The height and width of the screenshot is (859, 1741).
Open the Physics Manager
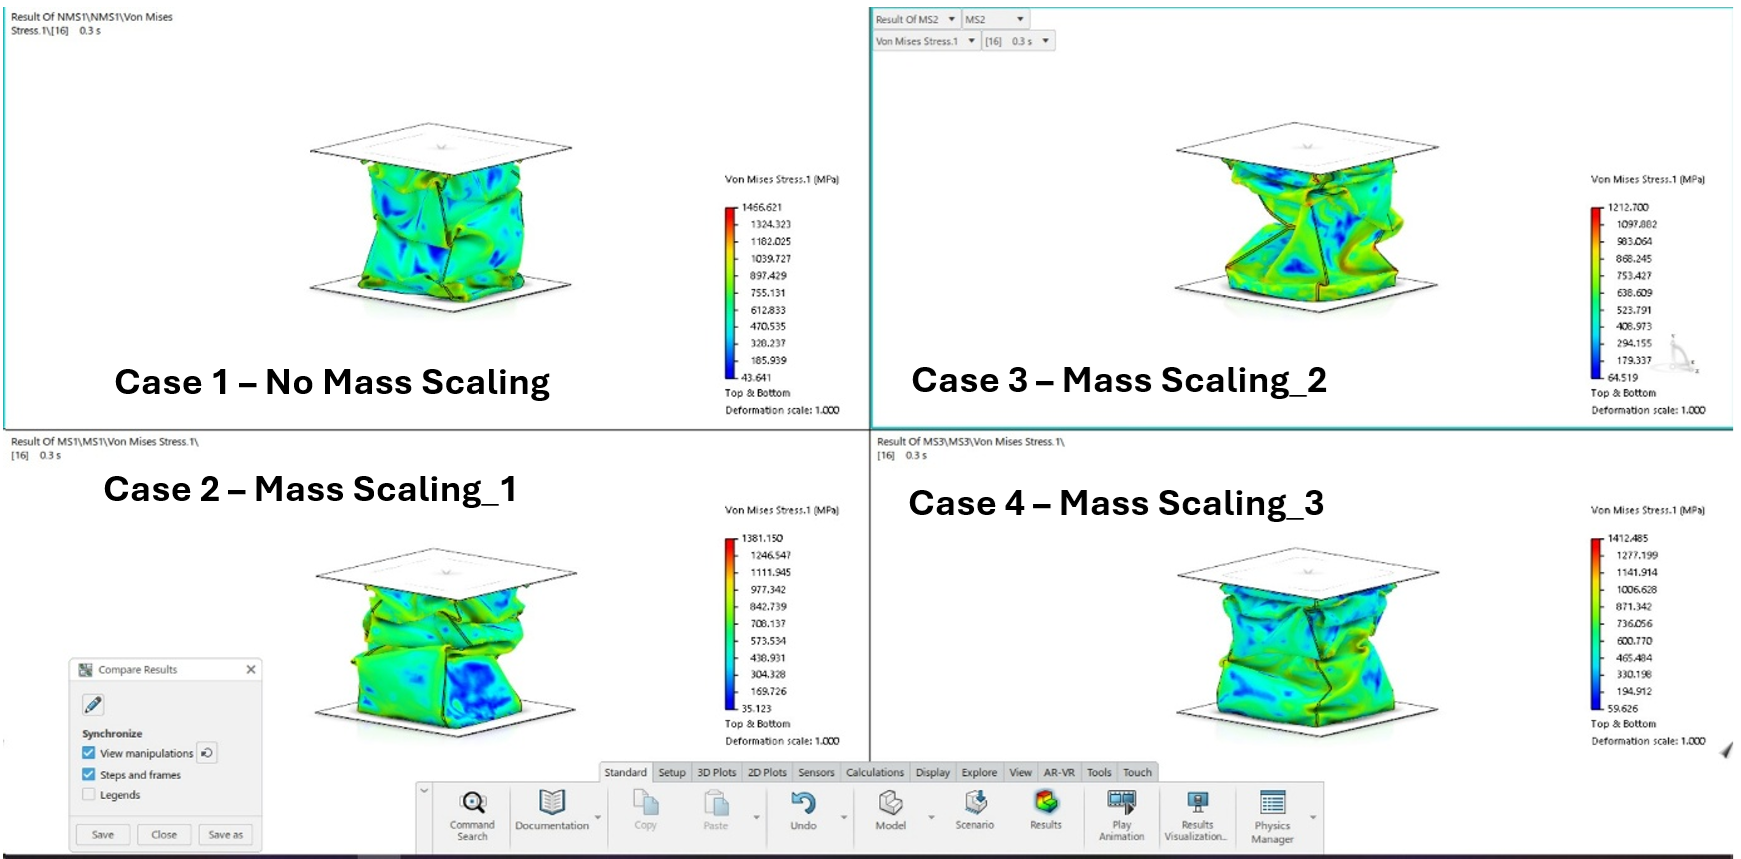[x=1272, y=803]
